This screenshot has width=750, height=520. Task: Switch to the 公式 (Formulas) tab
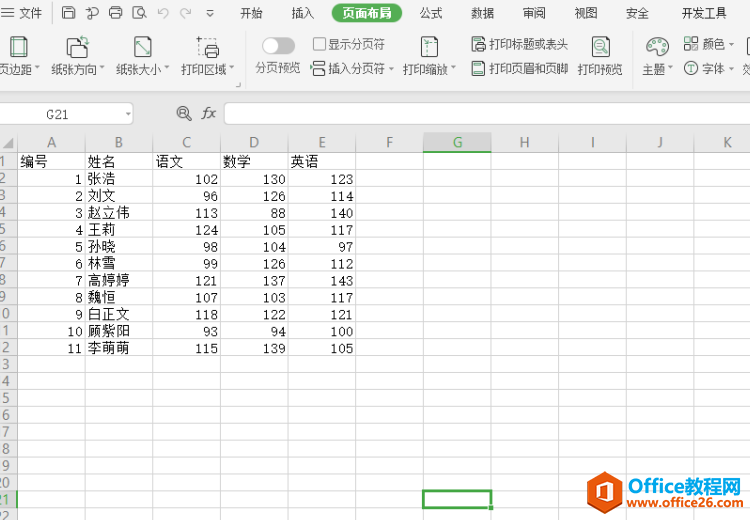coord(431,13)
